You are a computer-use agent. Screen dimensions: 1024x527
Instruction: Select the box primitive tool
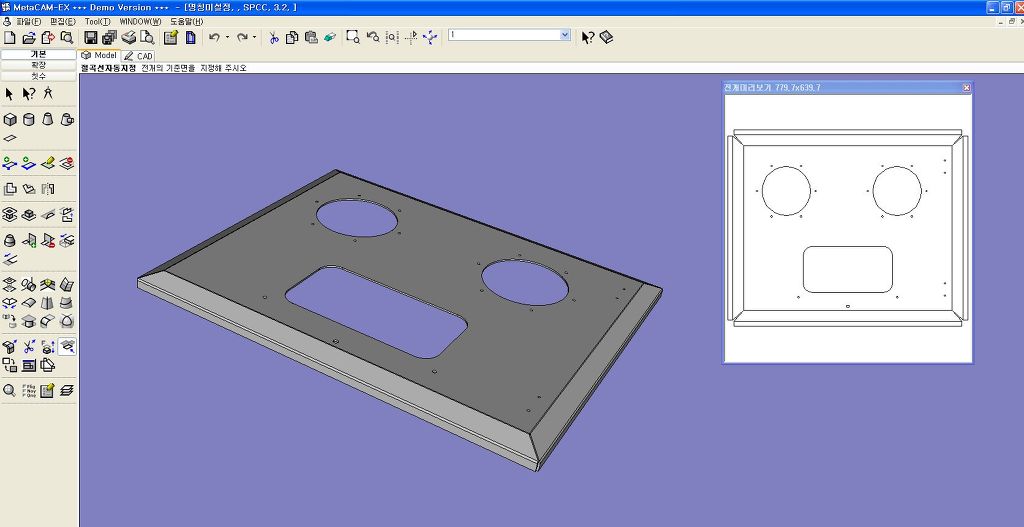(10, 119)
